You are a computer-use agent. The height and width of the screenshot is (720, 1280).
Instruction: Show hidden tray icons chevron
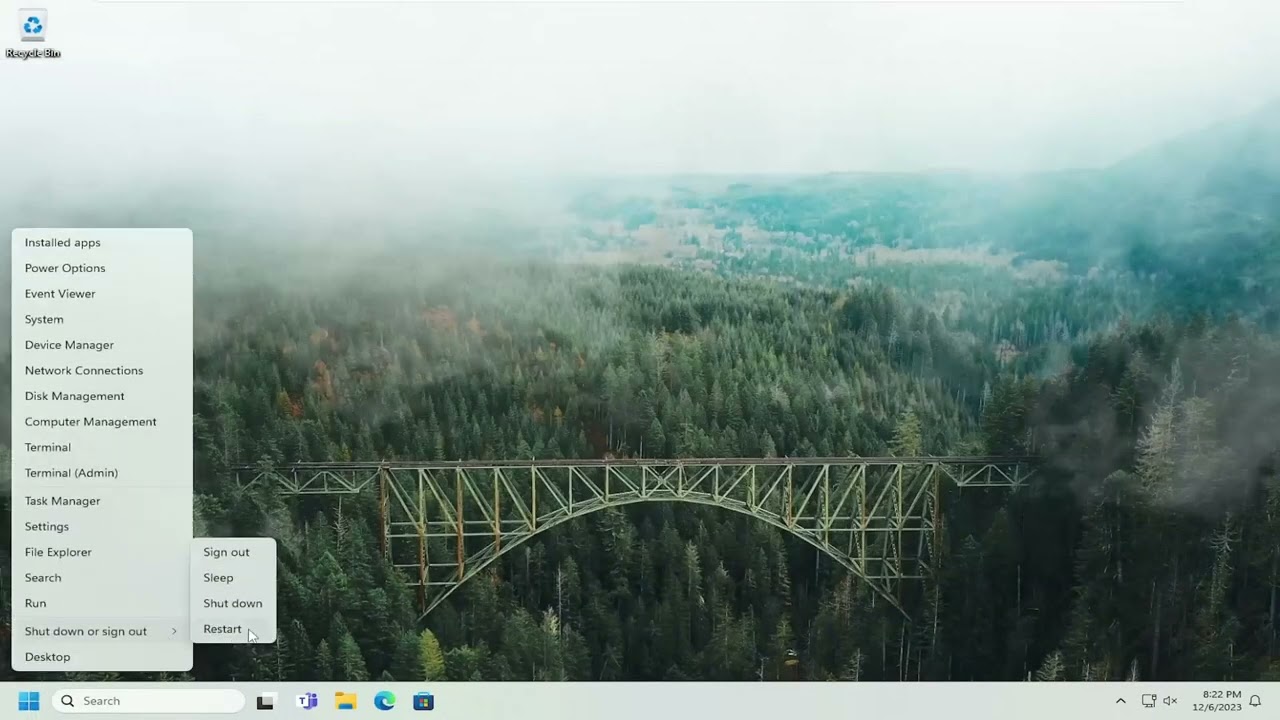(1120, 701)
